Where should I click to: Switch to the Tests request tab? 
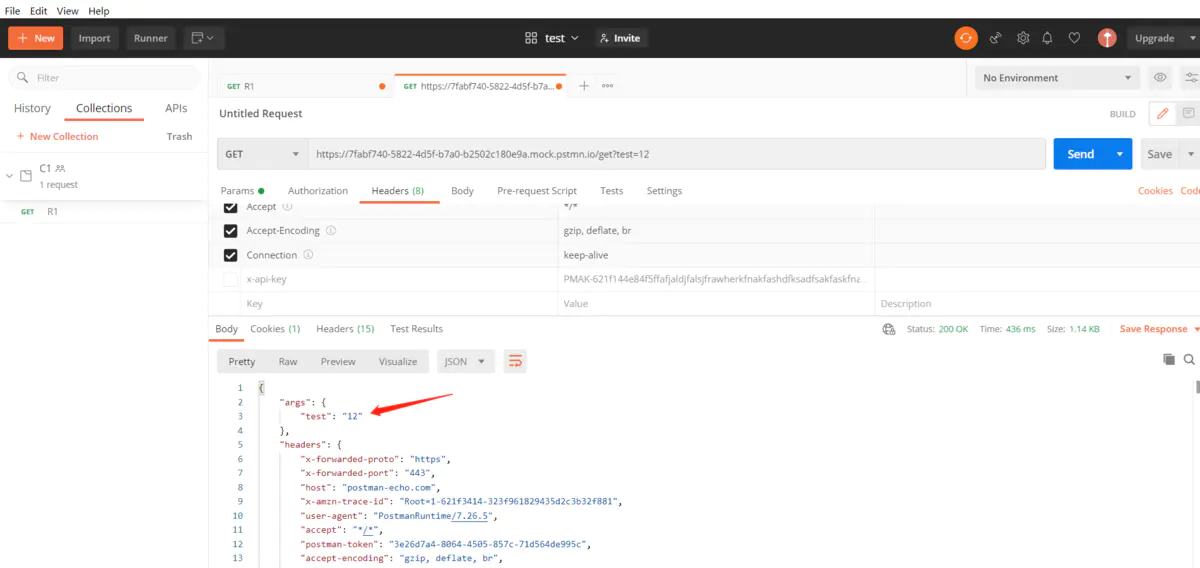click(612, 190)
